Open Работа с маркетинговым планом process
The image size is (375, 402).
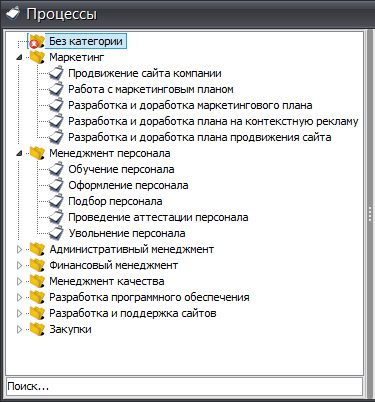point(151,89)
